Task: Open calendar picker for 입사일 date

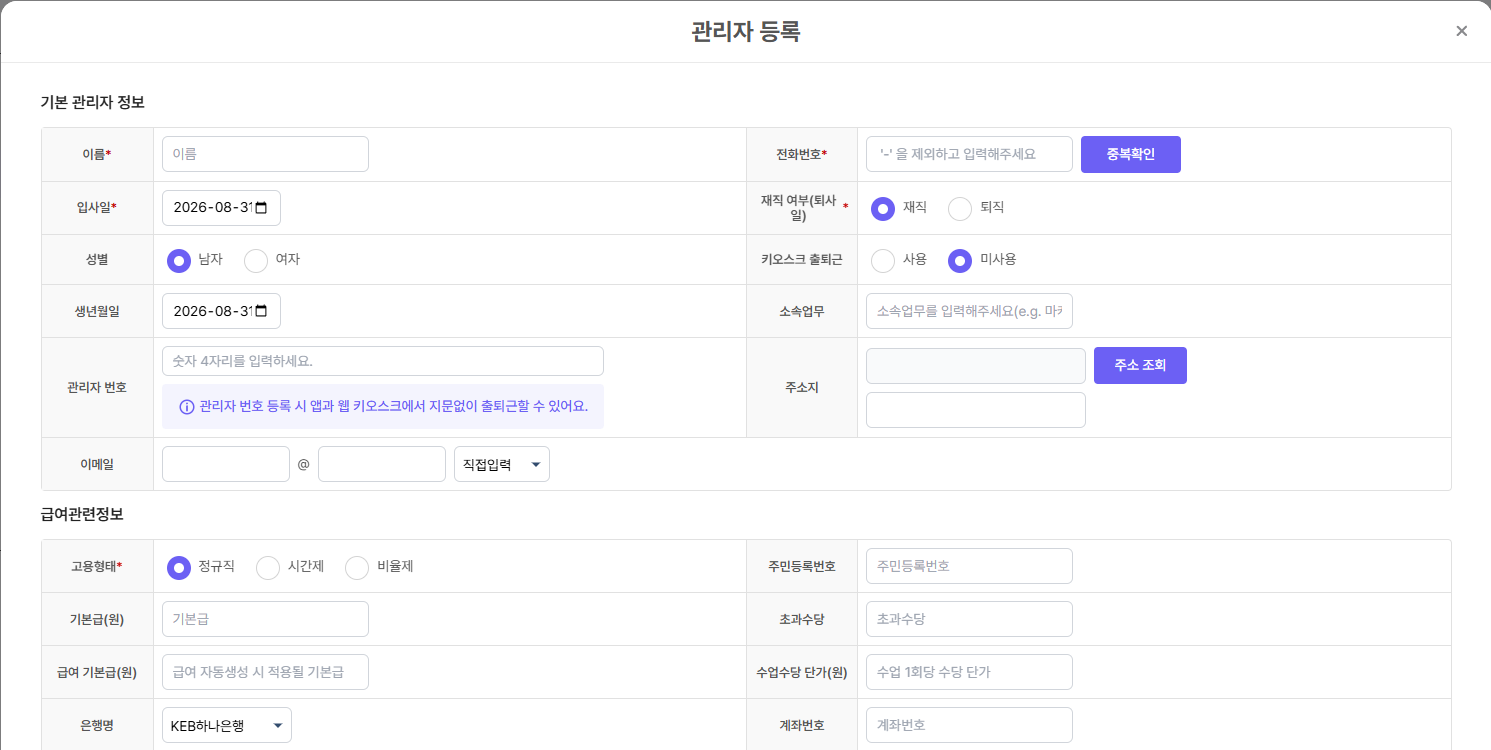Action: (x=262, y=208)
